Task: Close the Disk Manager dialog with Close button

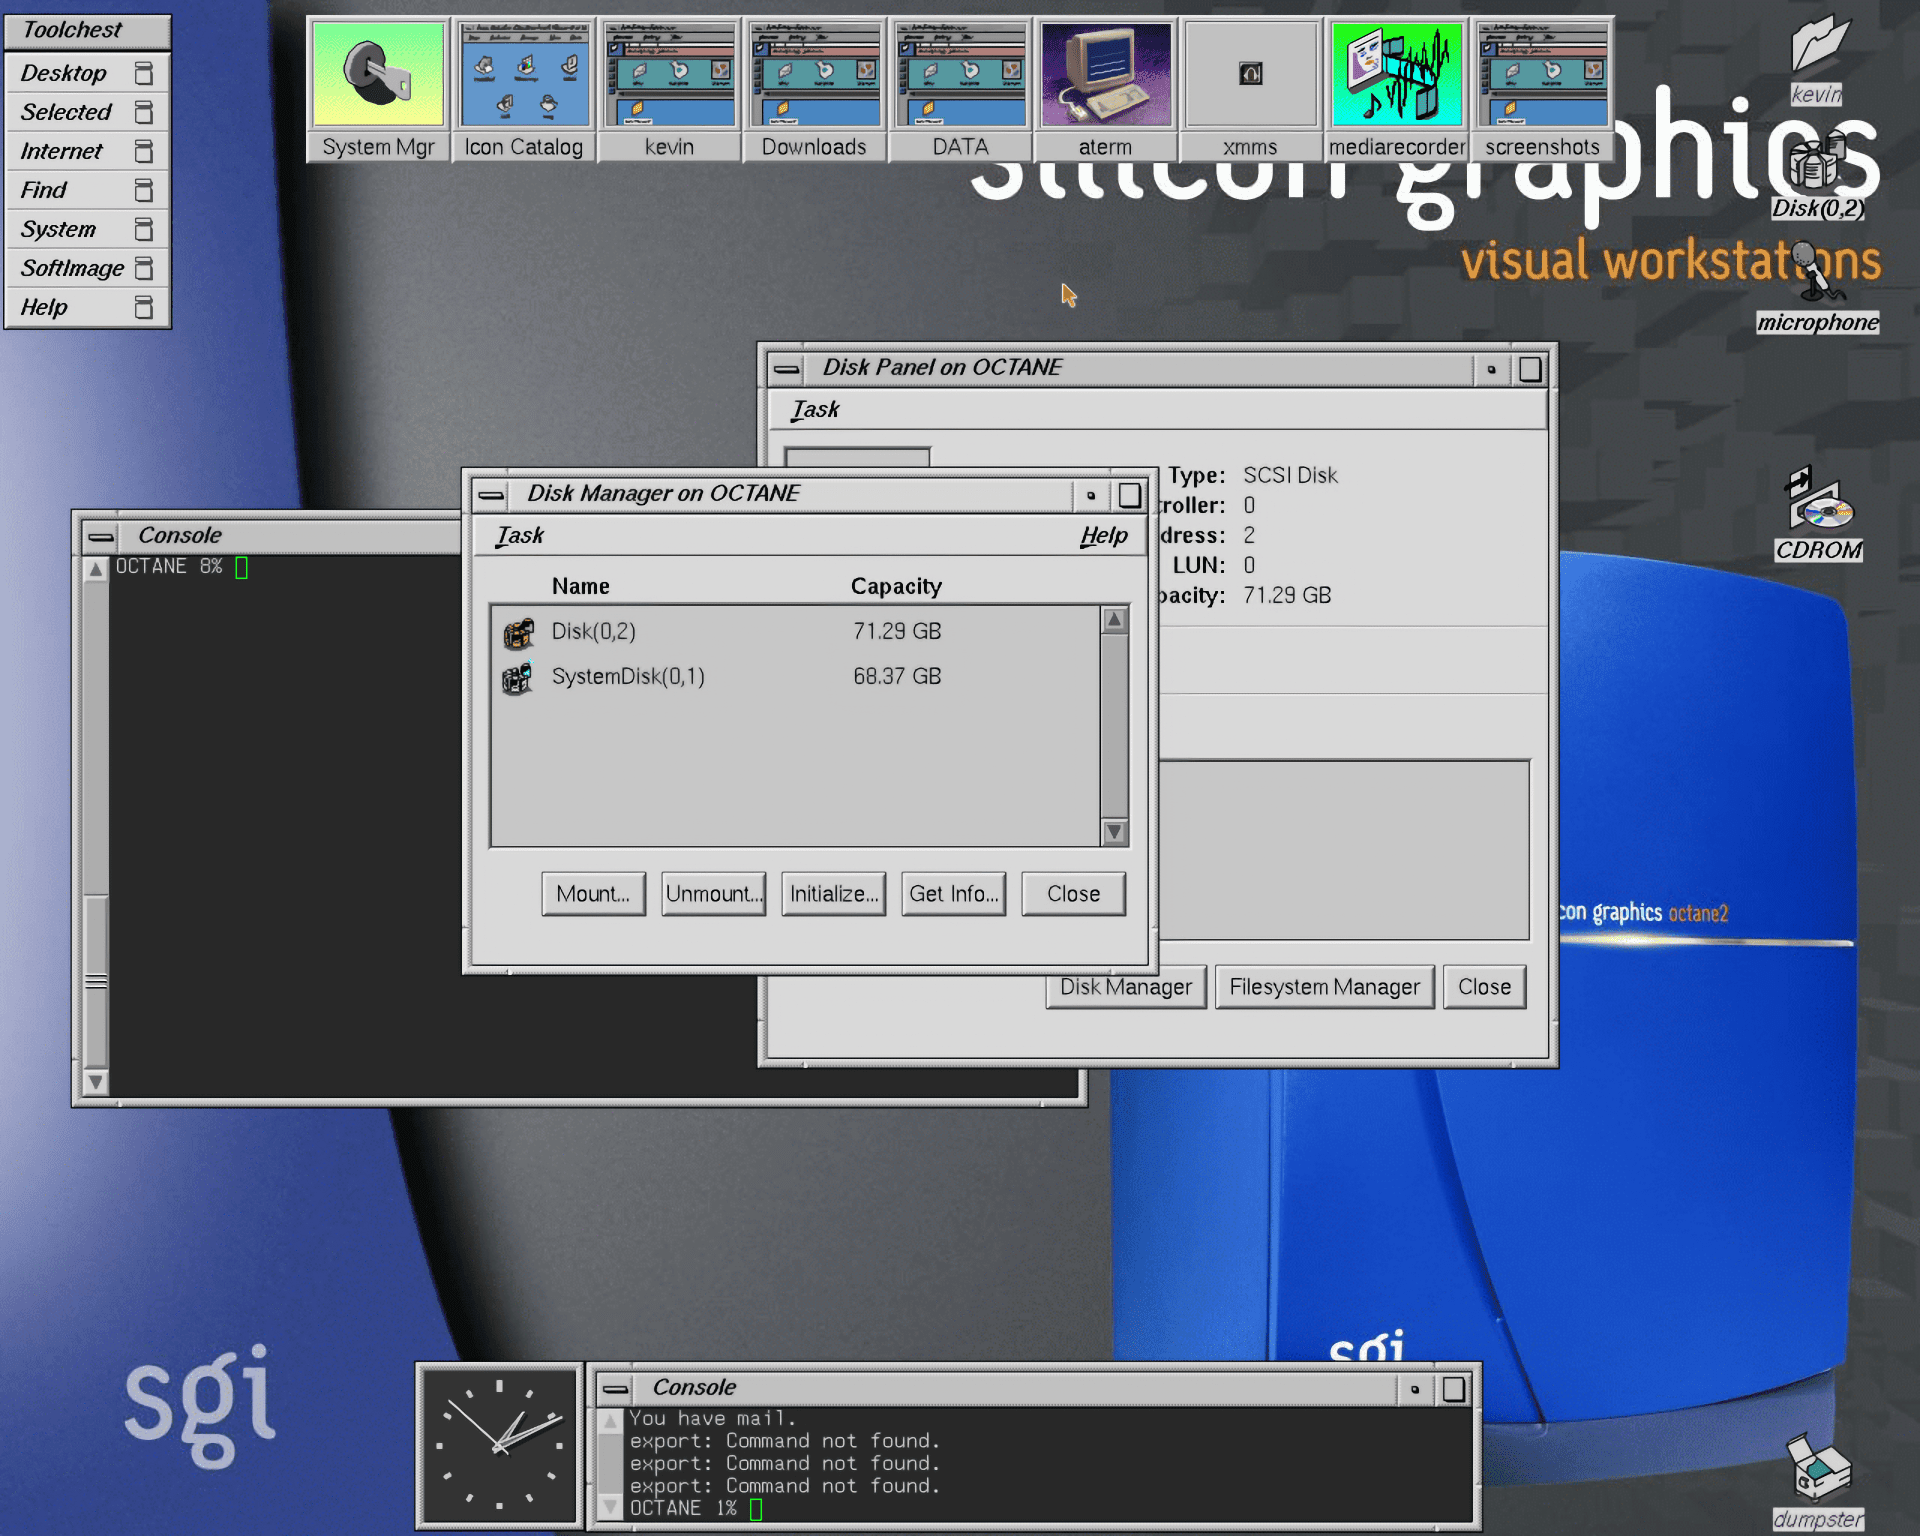Action: (1073, 894)
